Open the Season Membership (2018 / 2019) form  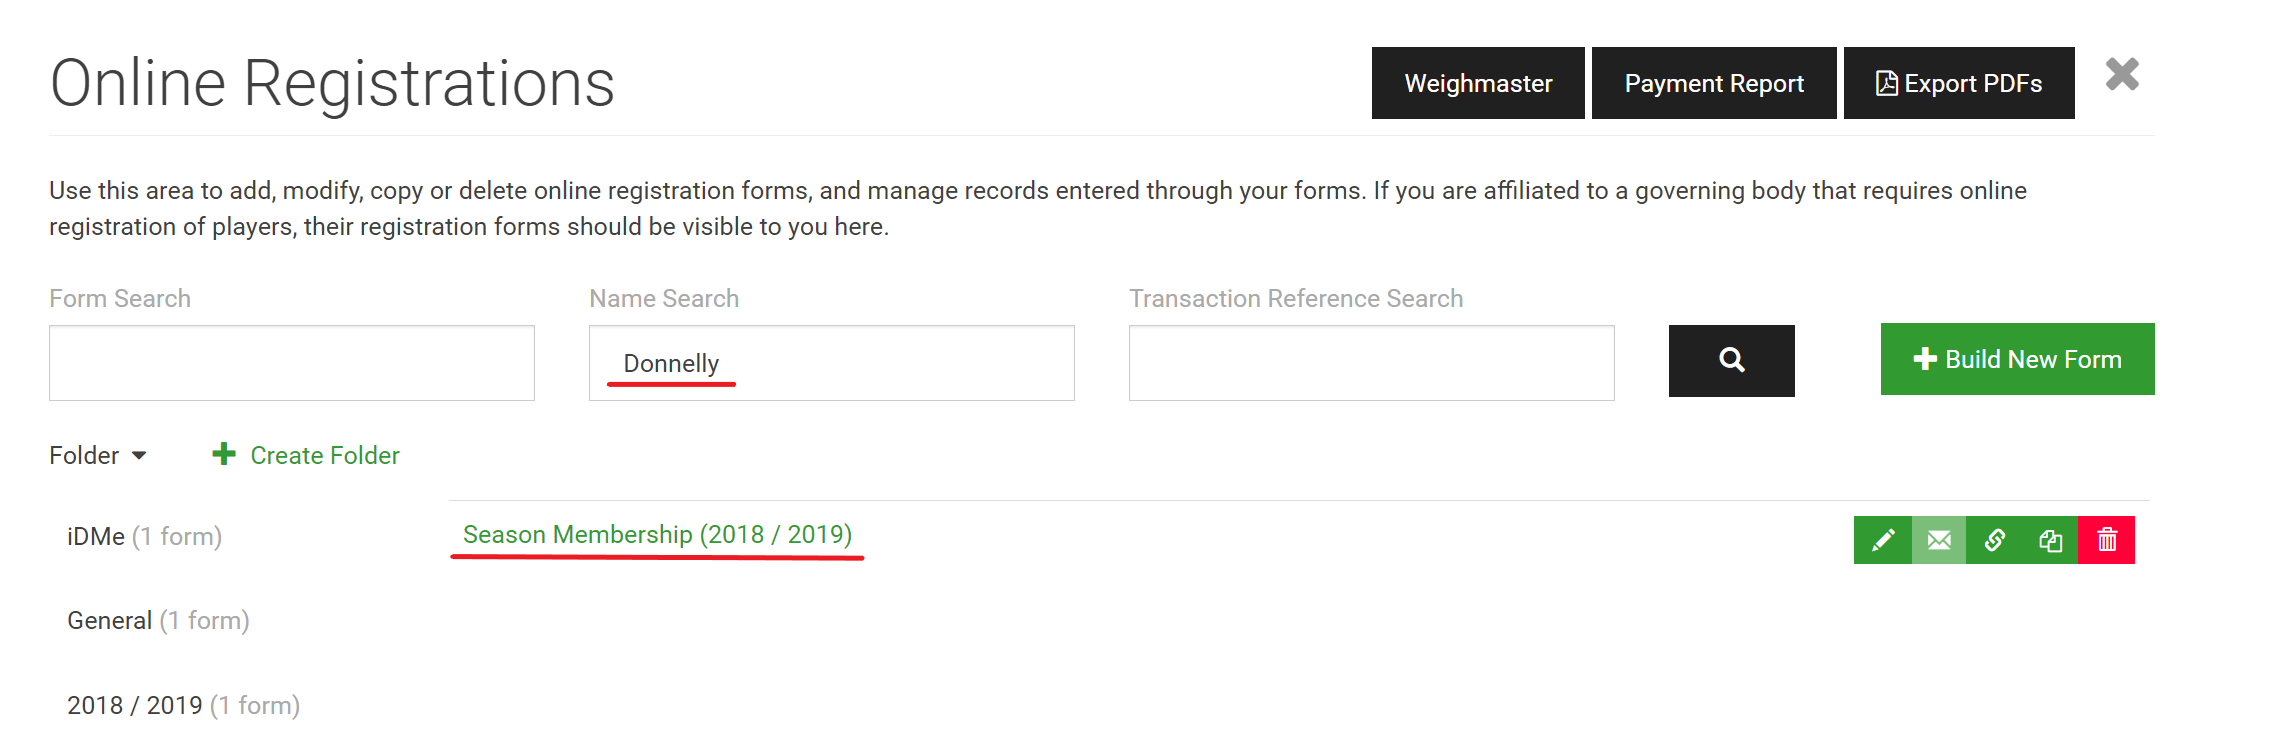click(x=657, y=535)
